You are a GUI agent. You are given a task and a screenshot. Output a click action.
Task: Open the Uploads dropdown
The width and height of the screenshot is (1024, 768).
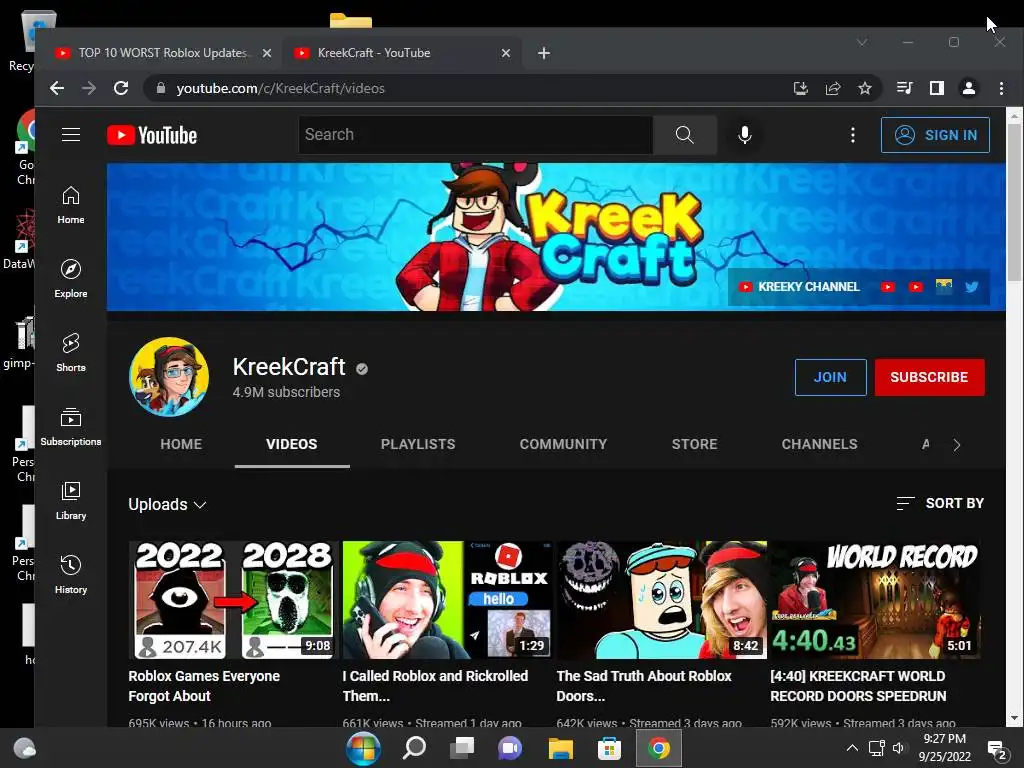(x=167, y=504)
